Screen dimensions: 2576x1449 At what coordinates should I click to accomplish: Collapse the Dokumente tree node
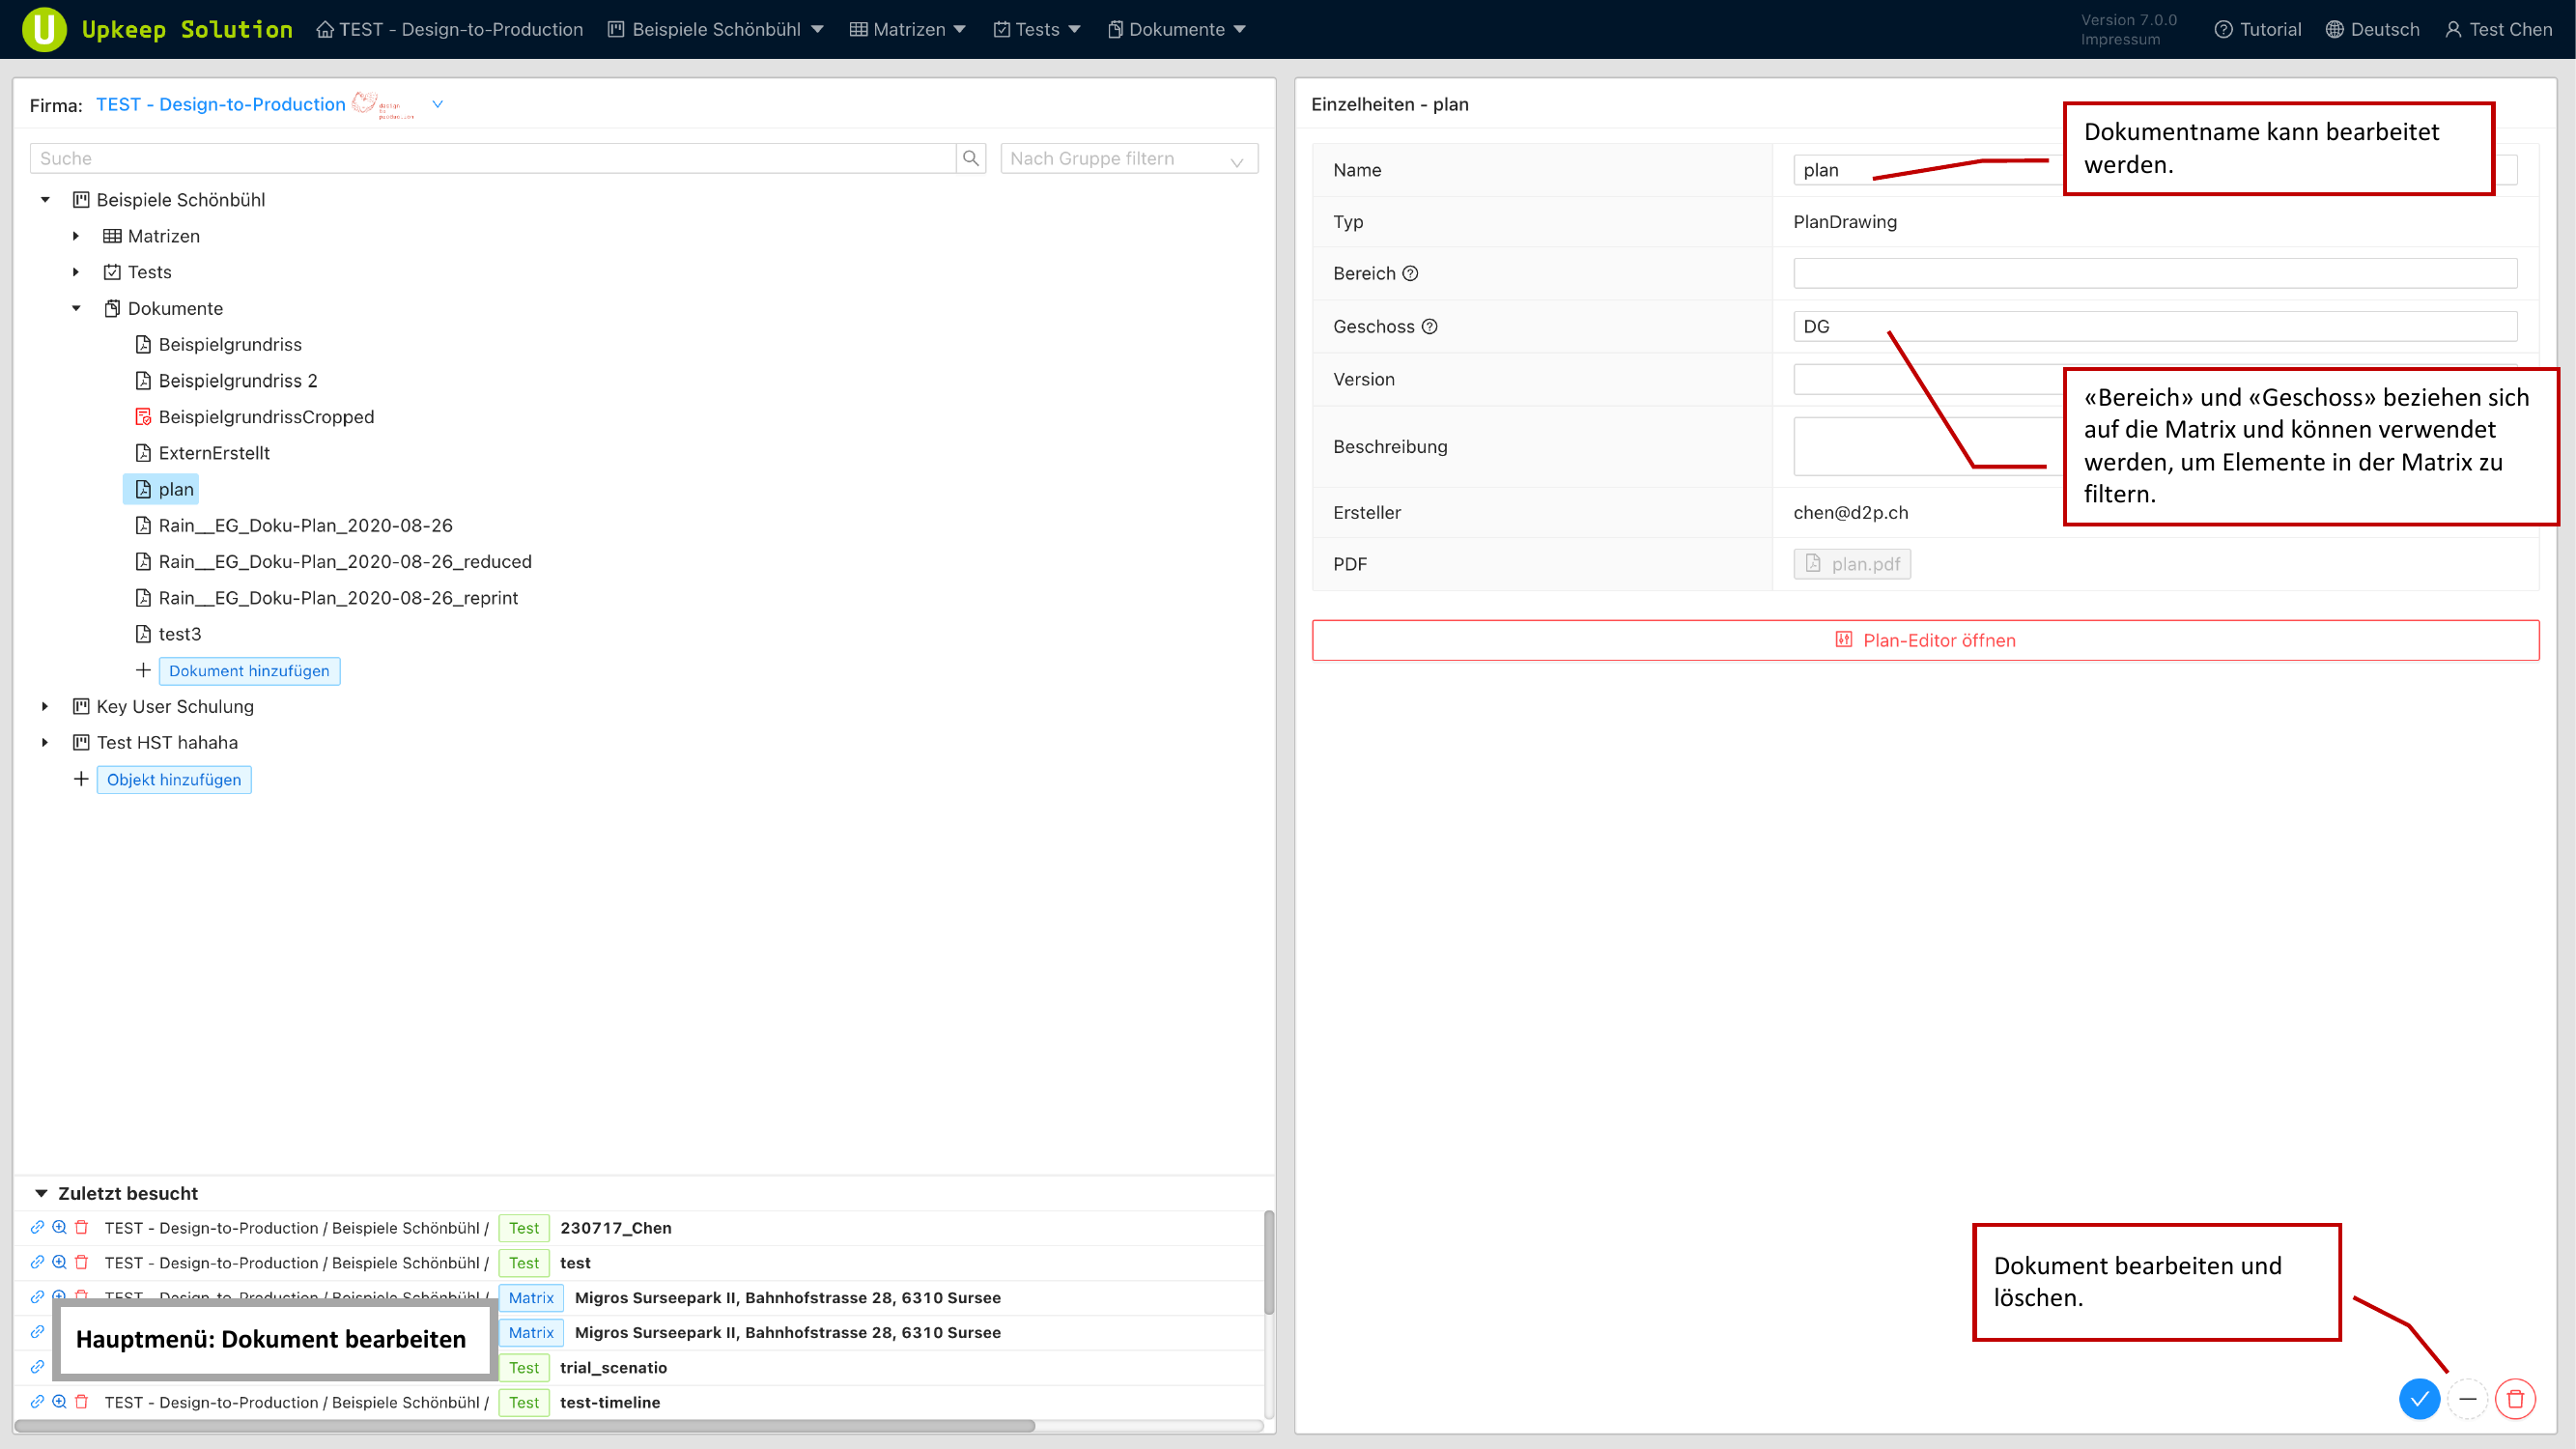[x=76, y=308]
